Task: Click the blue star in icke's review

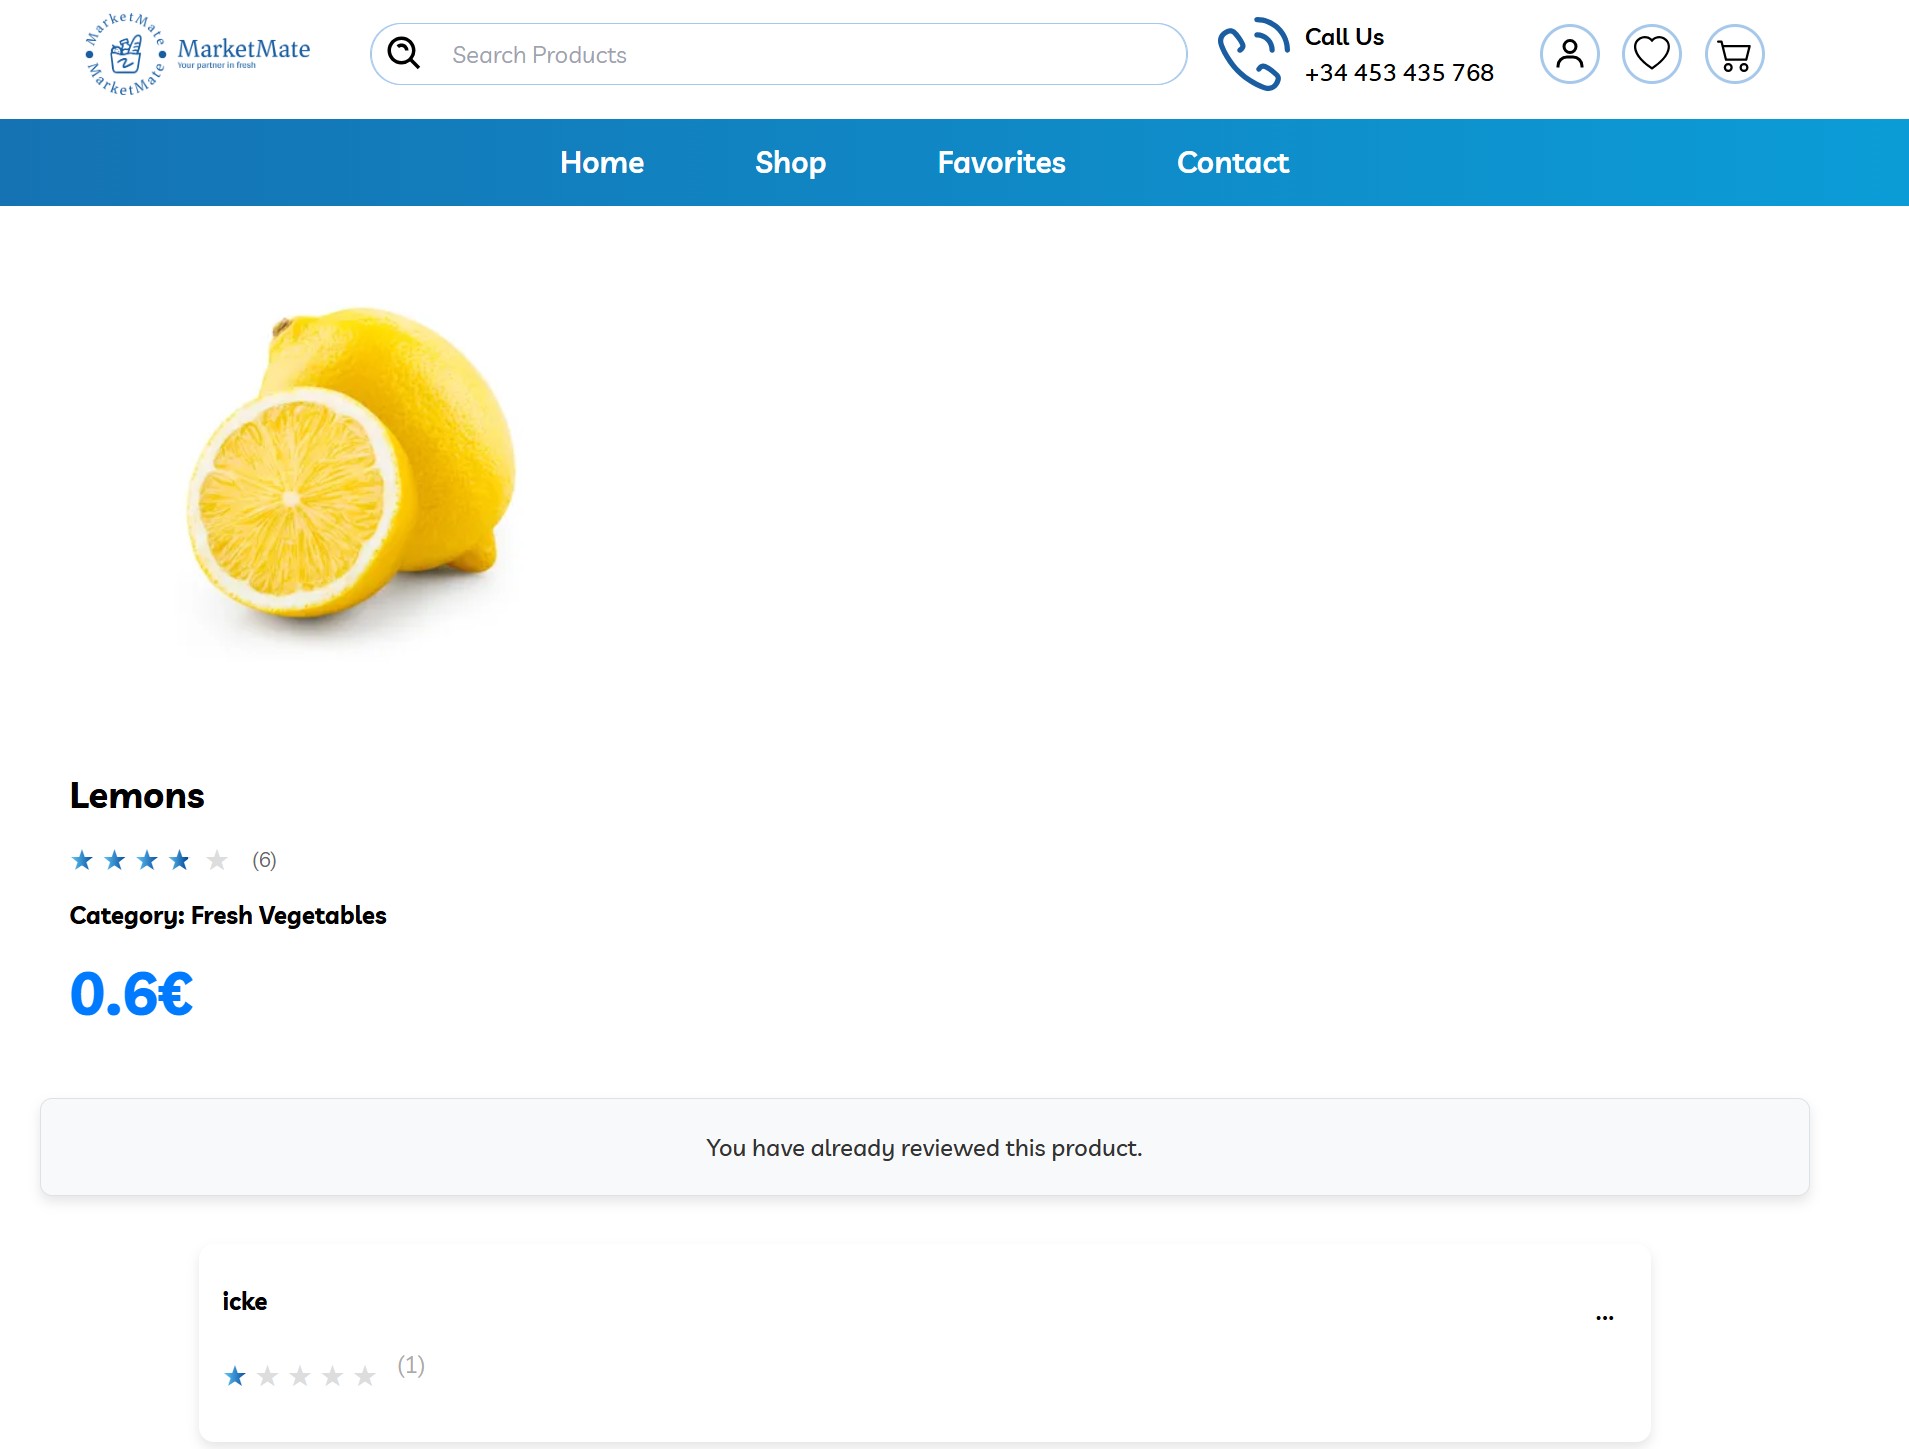Action: pos(235,1376)
